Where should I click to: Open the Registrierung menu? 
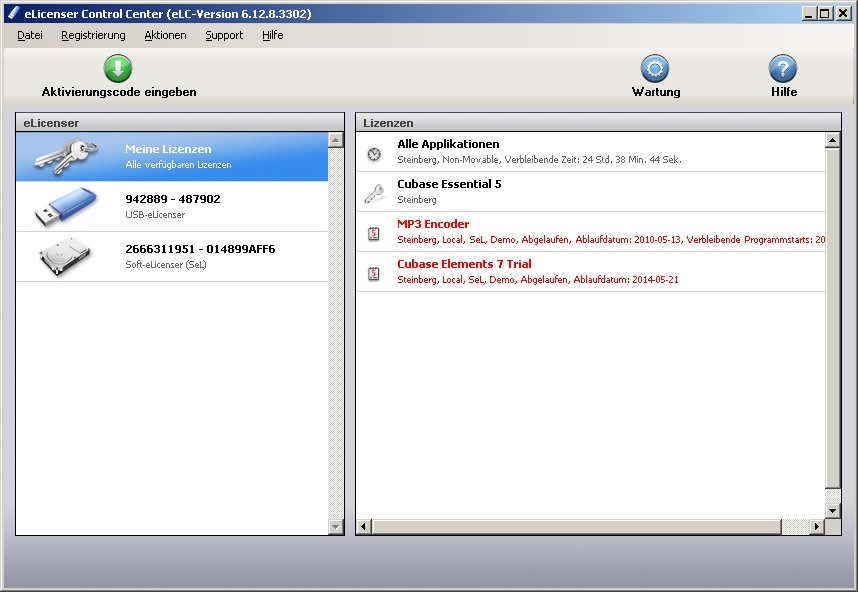click(x=93, y=35)
